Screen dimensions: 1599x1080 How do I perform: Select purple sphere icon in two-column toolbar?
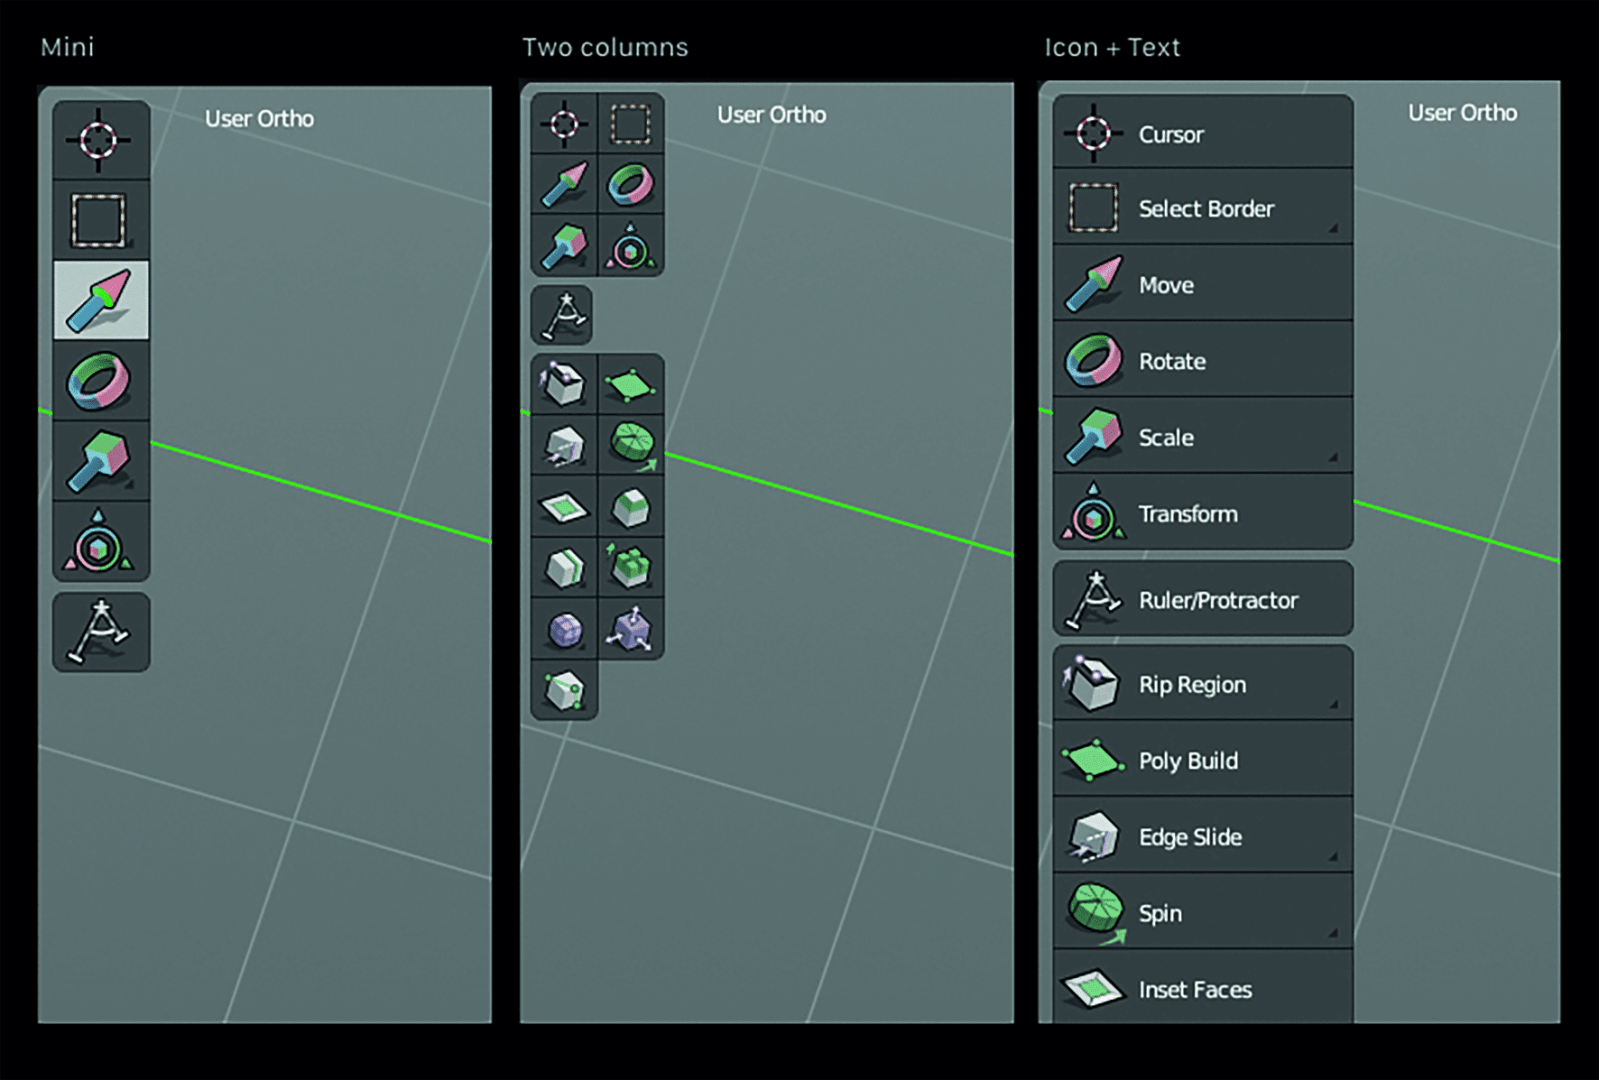[x=565, y=629]
